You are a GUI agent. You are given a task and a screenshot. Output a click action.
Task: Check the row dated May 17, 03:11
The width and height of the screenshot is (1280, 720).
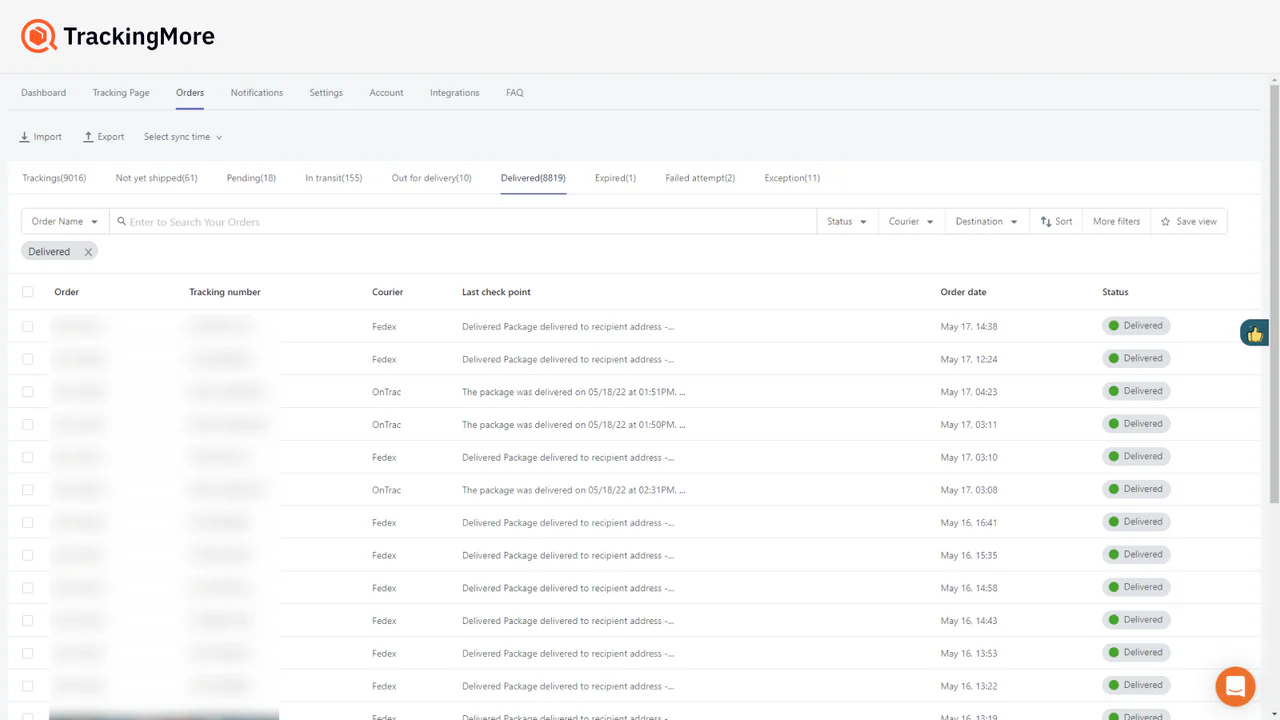point(28,425)
